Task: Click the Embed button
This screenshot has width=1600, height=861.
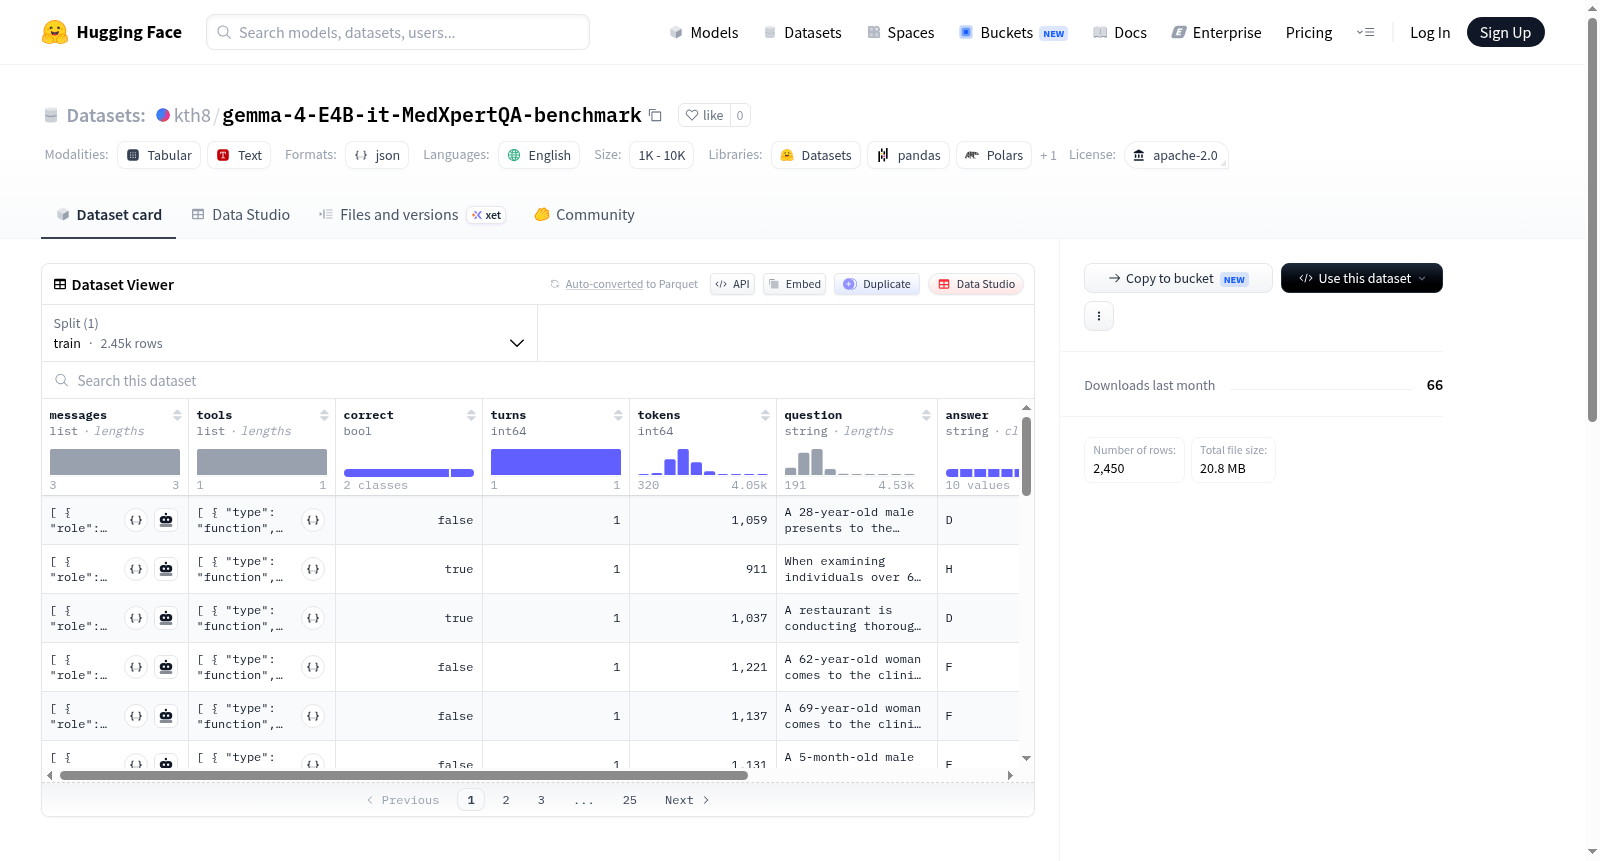Action: pos(793,284)
